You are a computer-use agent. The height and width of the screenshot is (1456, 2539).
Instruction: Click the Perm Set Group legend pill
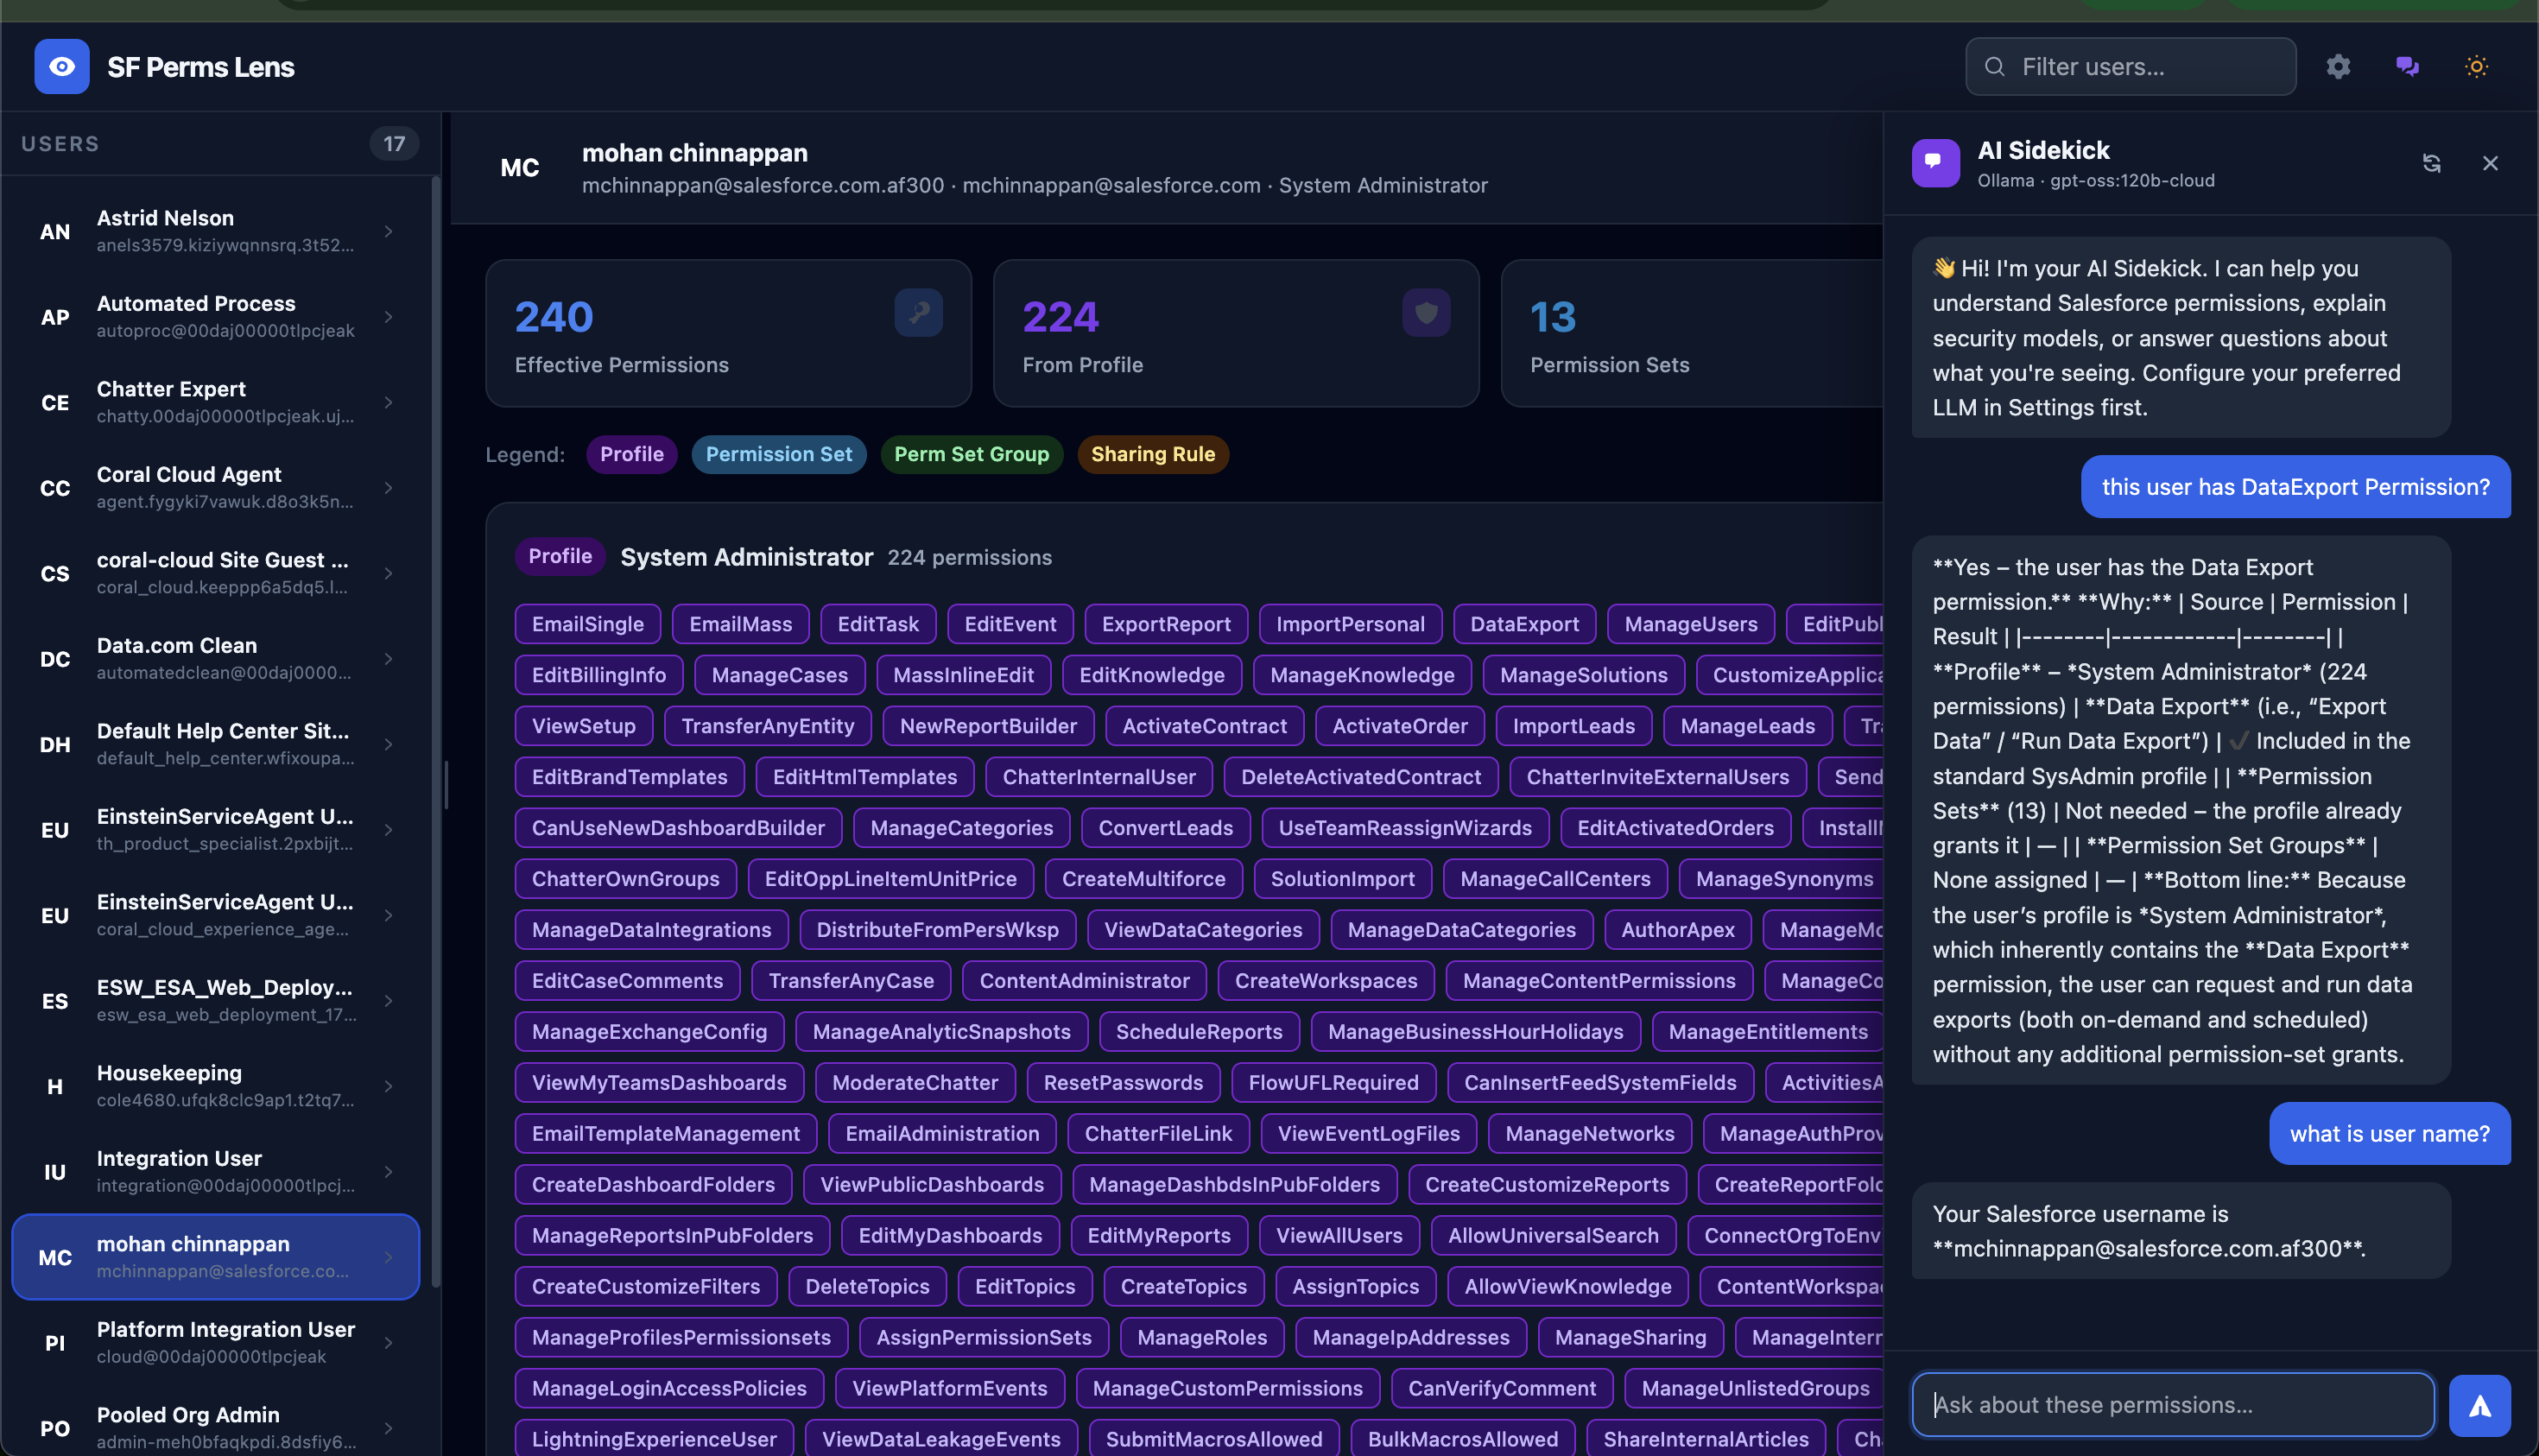(972, 455)
